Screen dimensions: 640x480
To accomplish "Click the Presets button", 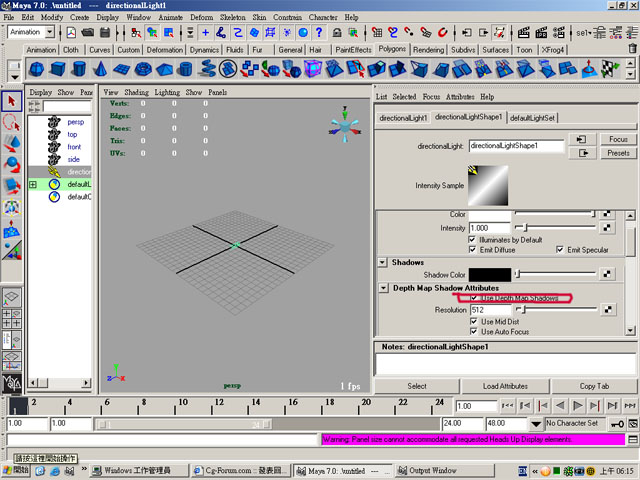I will pyautogui.click(x=618, y=153).
